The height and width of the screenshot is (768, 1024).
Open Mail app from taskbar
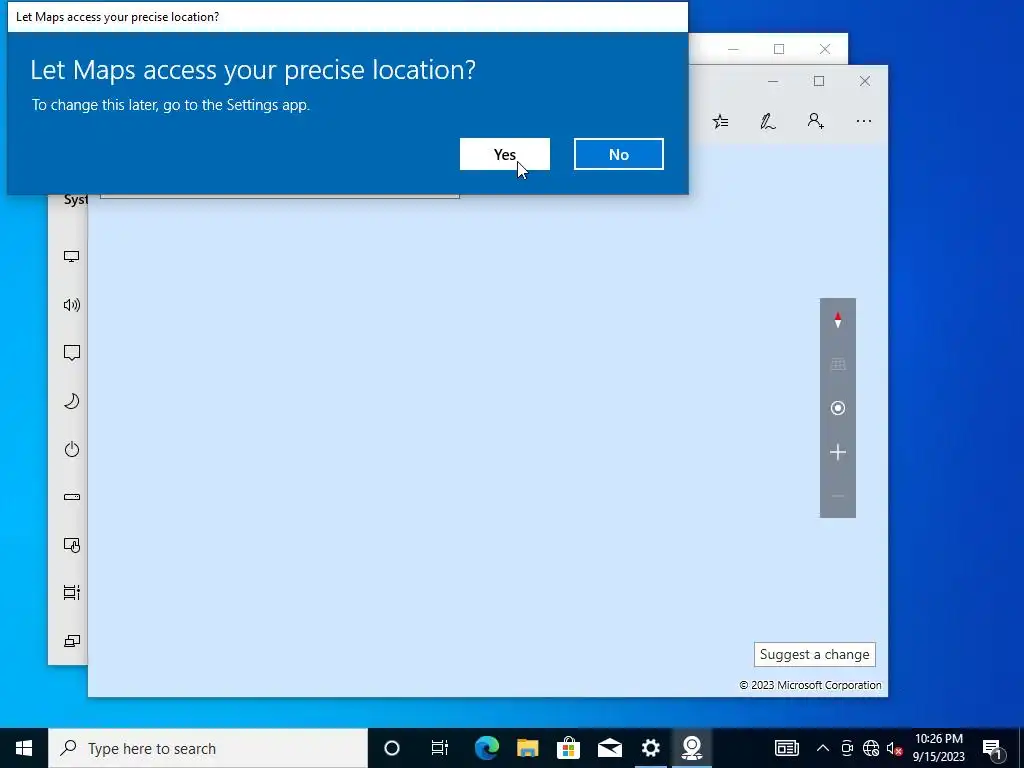(x=609, y=748)
